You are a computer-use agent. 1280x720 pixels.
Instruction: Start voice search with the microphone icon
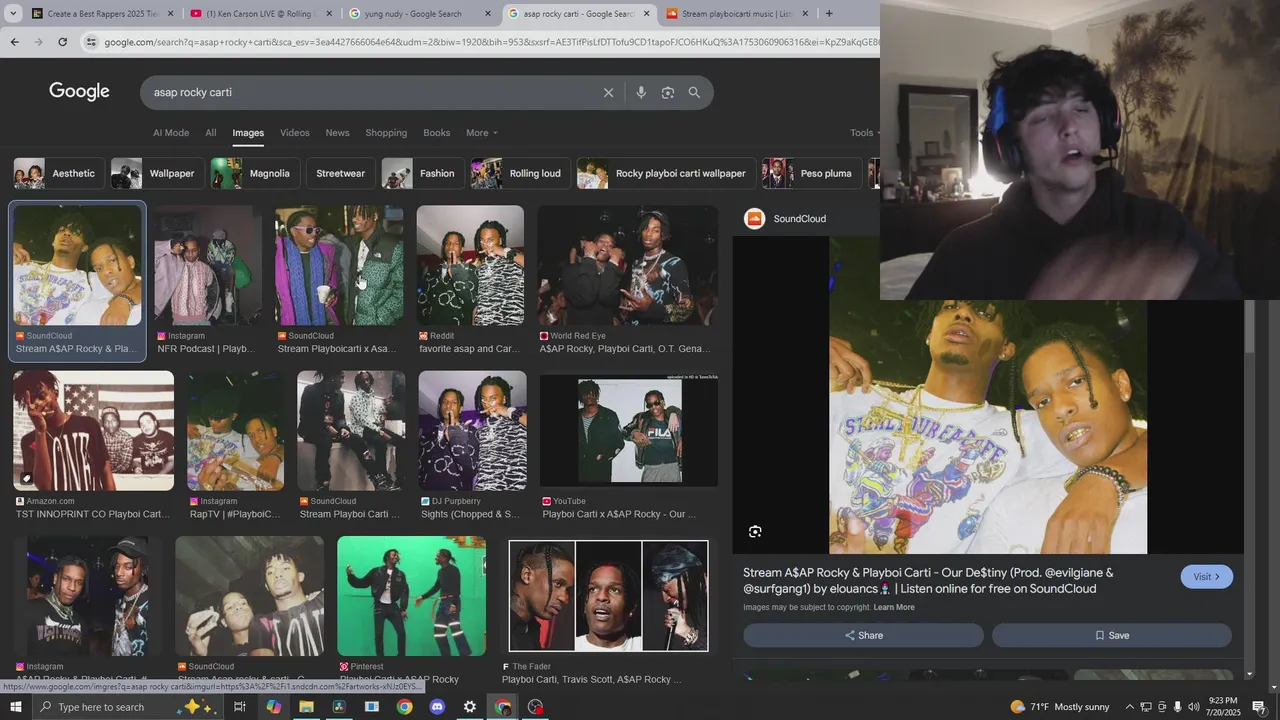click(x=641, y=93)
